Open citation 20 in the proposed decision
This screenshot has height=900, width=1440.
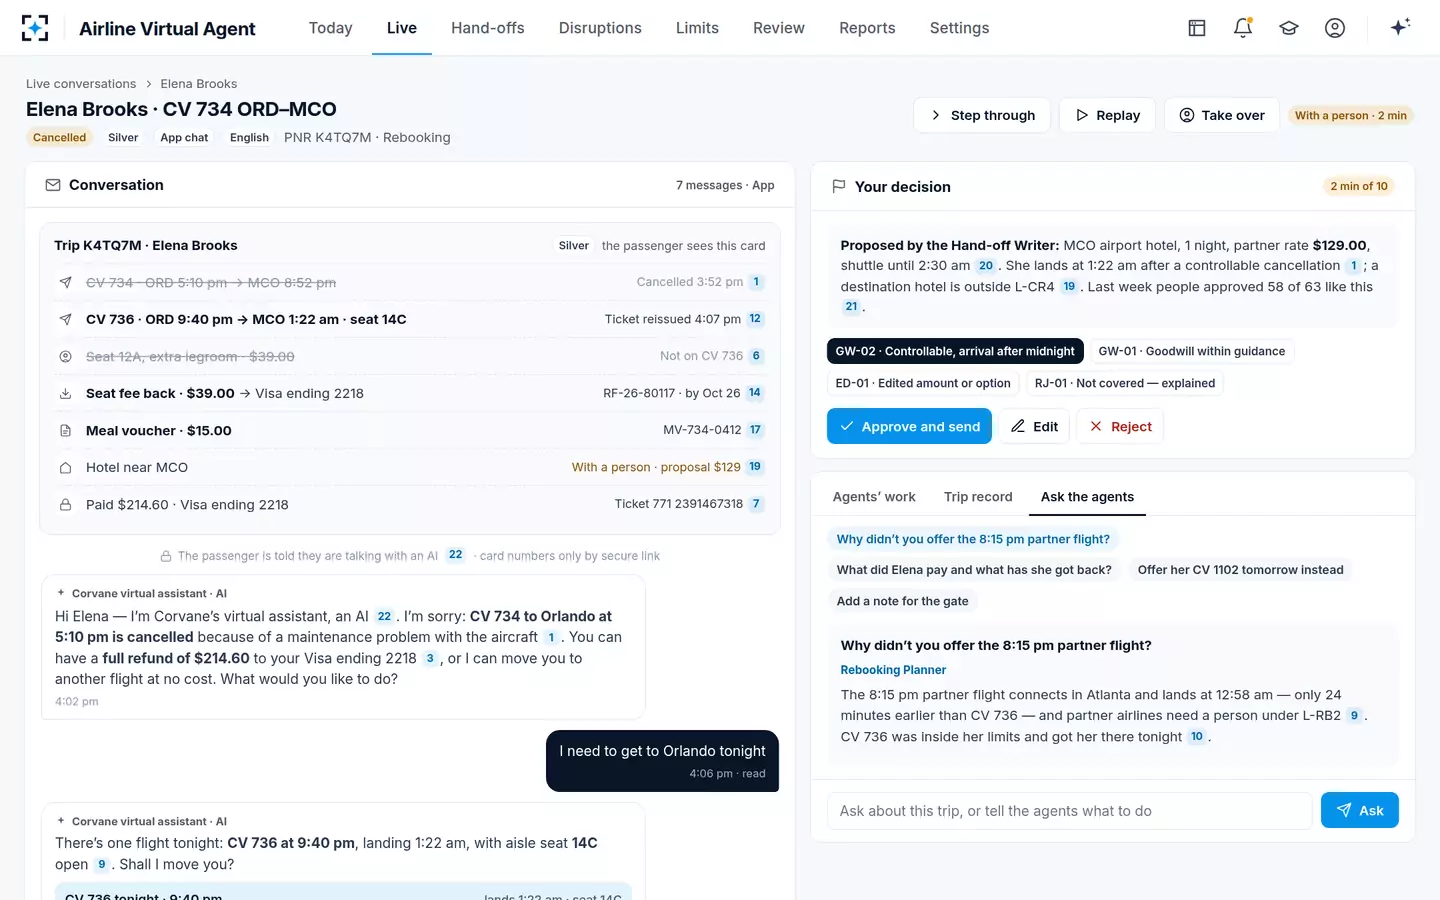[x=986, y=266]
